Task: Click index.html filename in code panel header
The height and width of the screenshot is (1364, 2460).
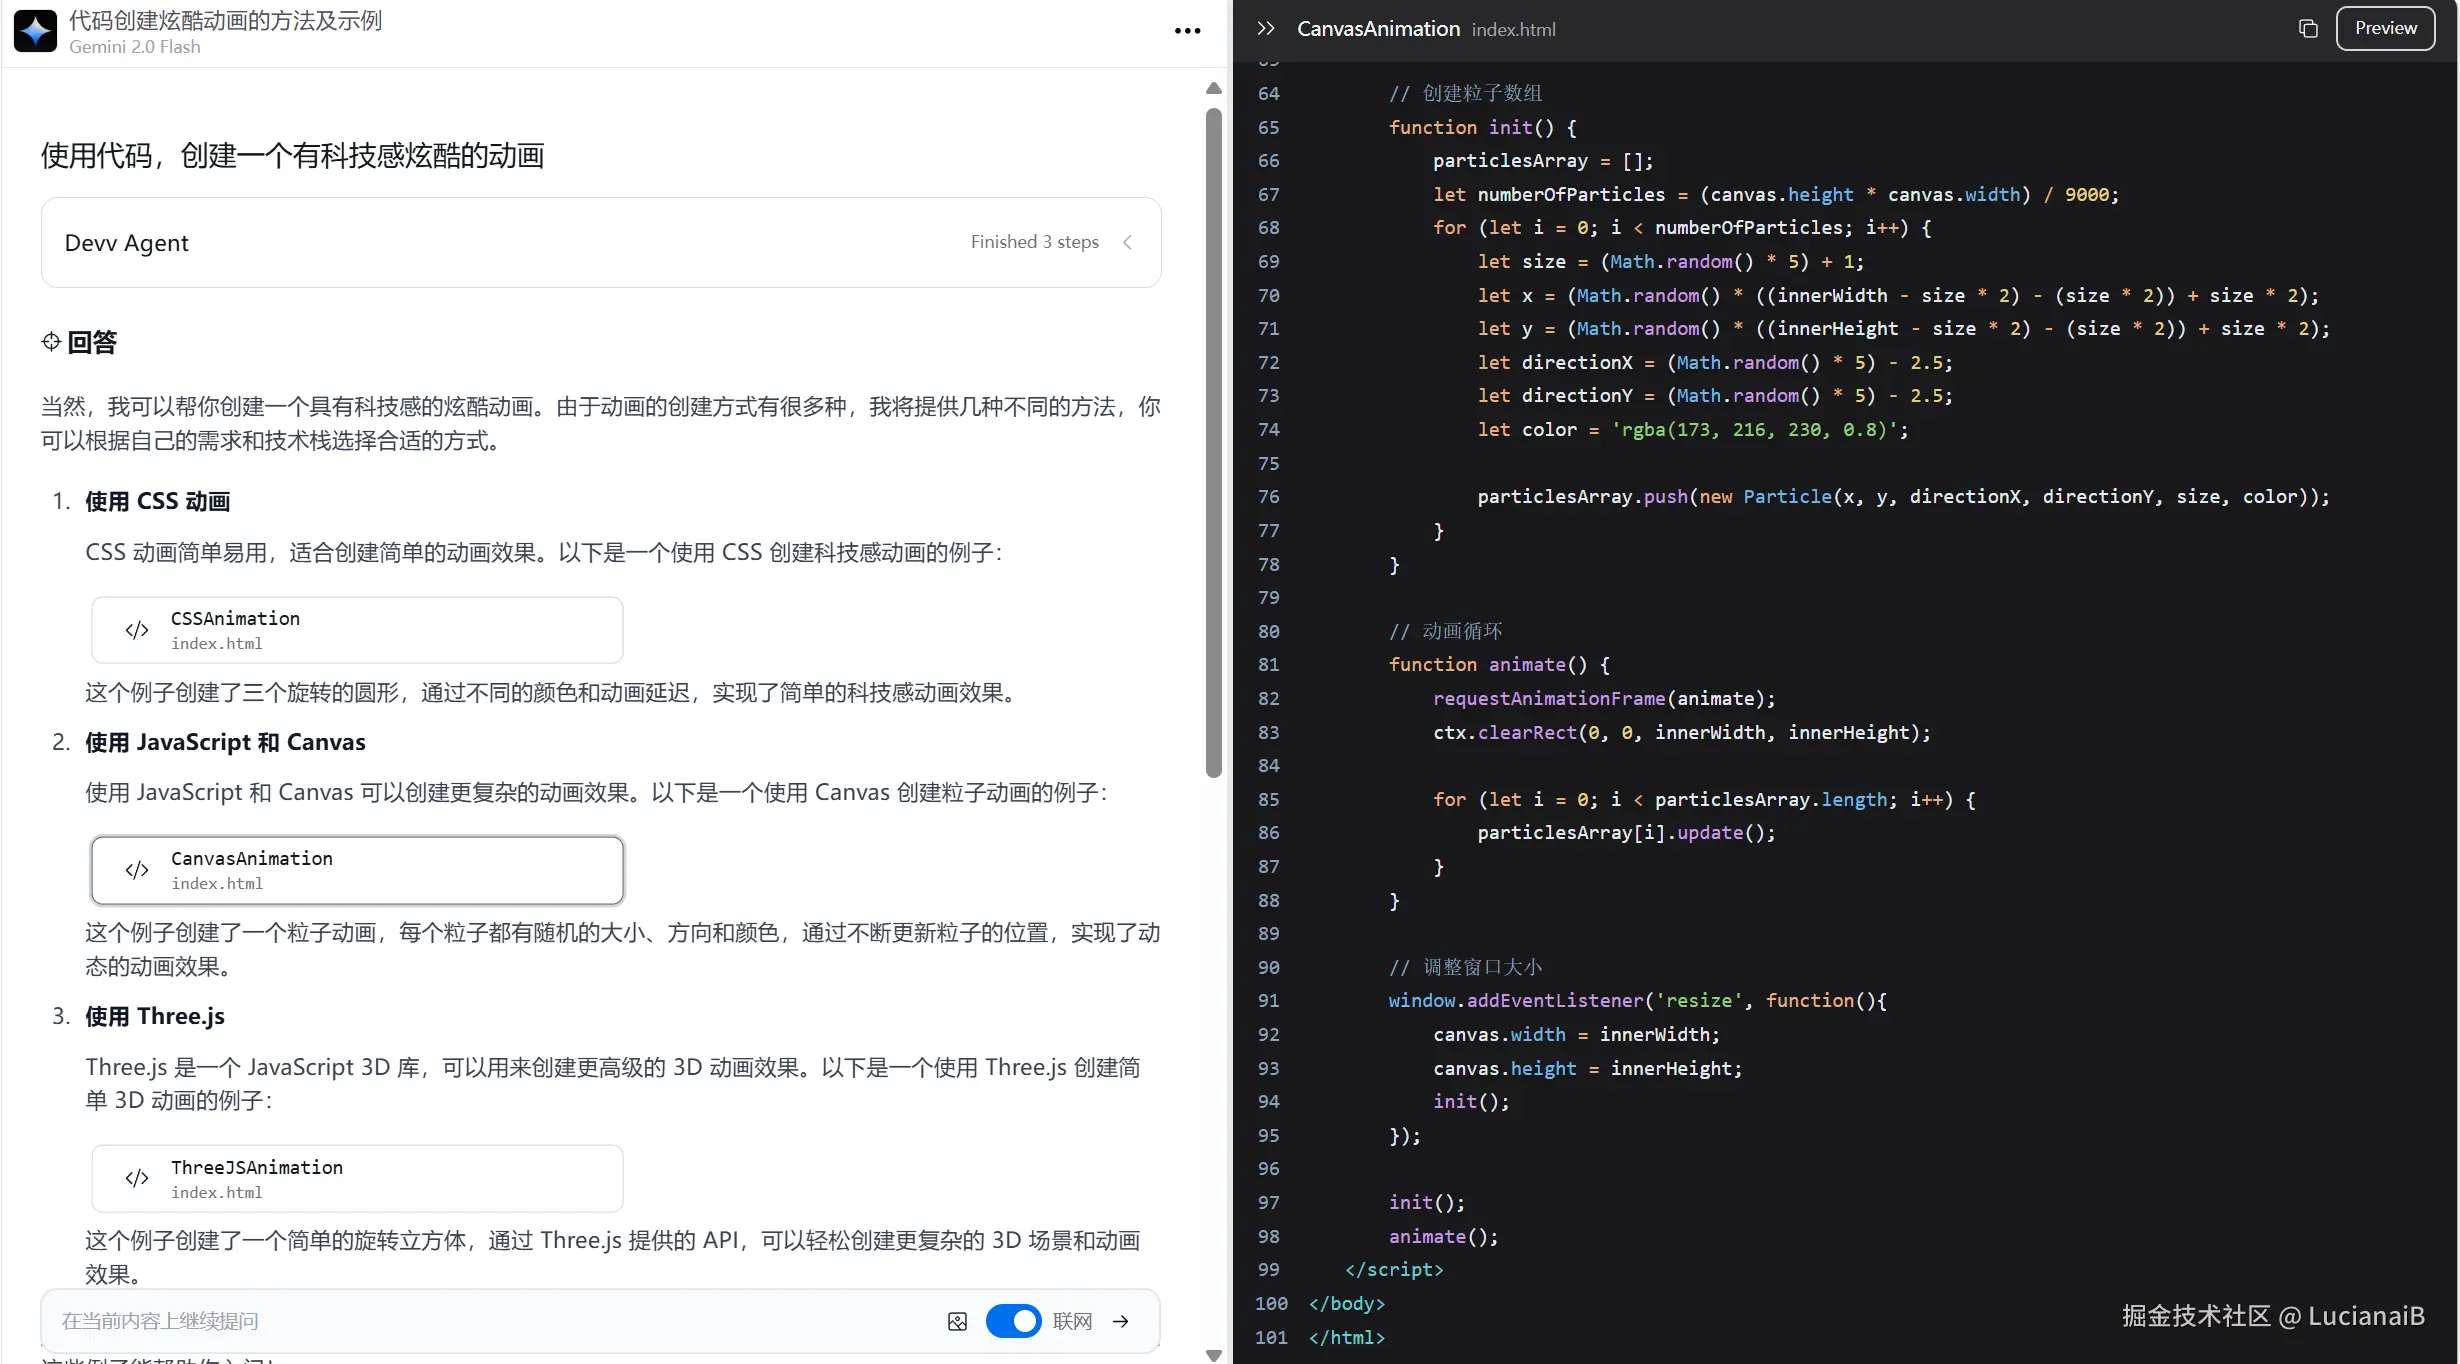Action: [x=1513, y=30]
